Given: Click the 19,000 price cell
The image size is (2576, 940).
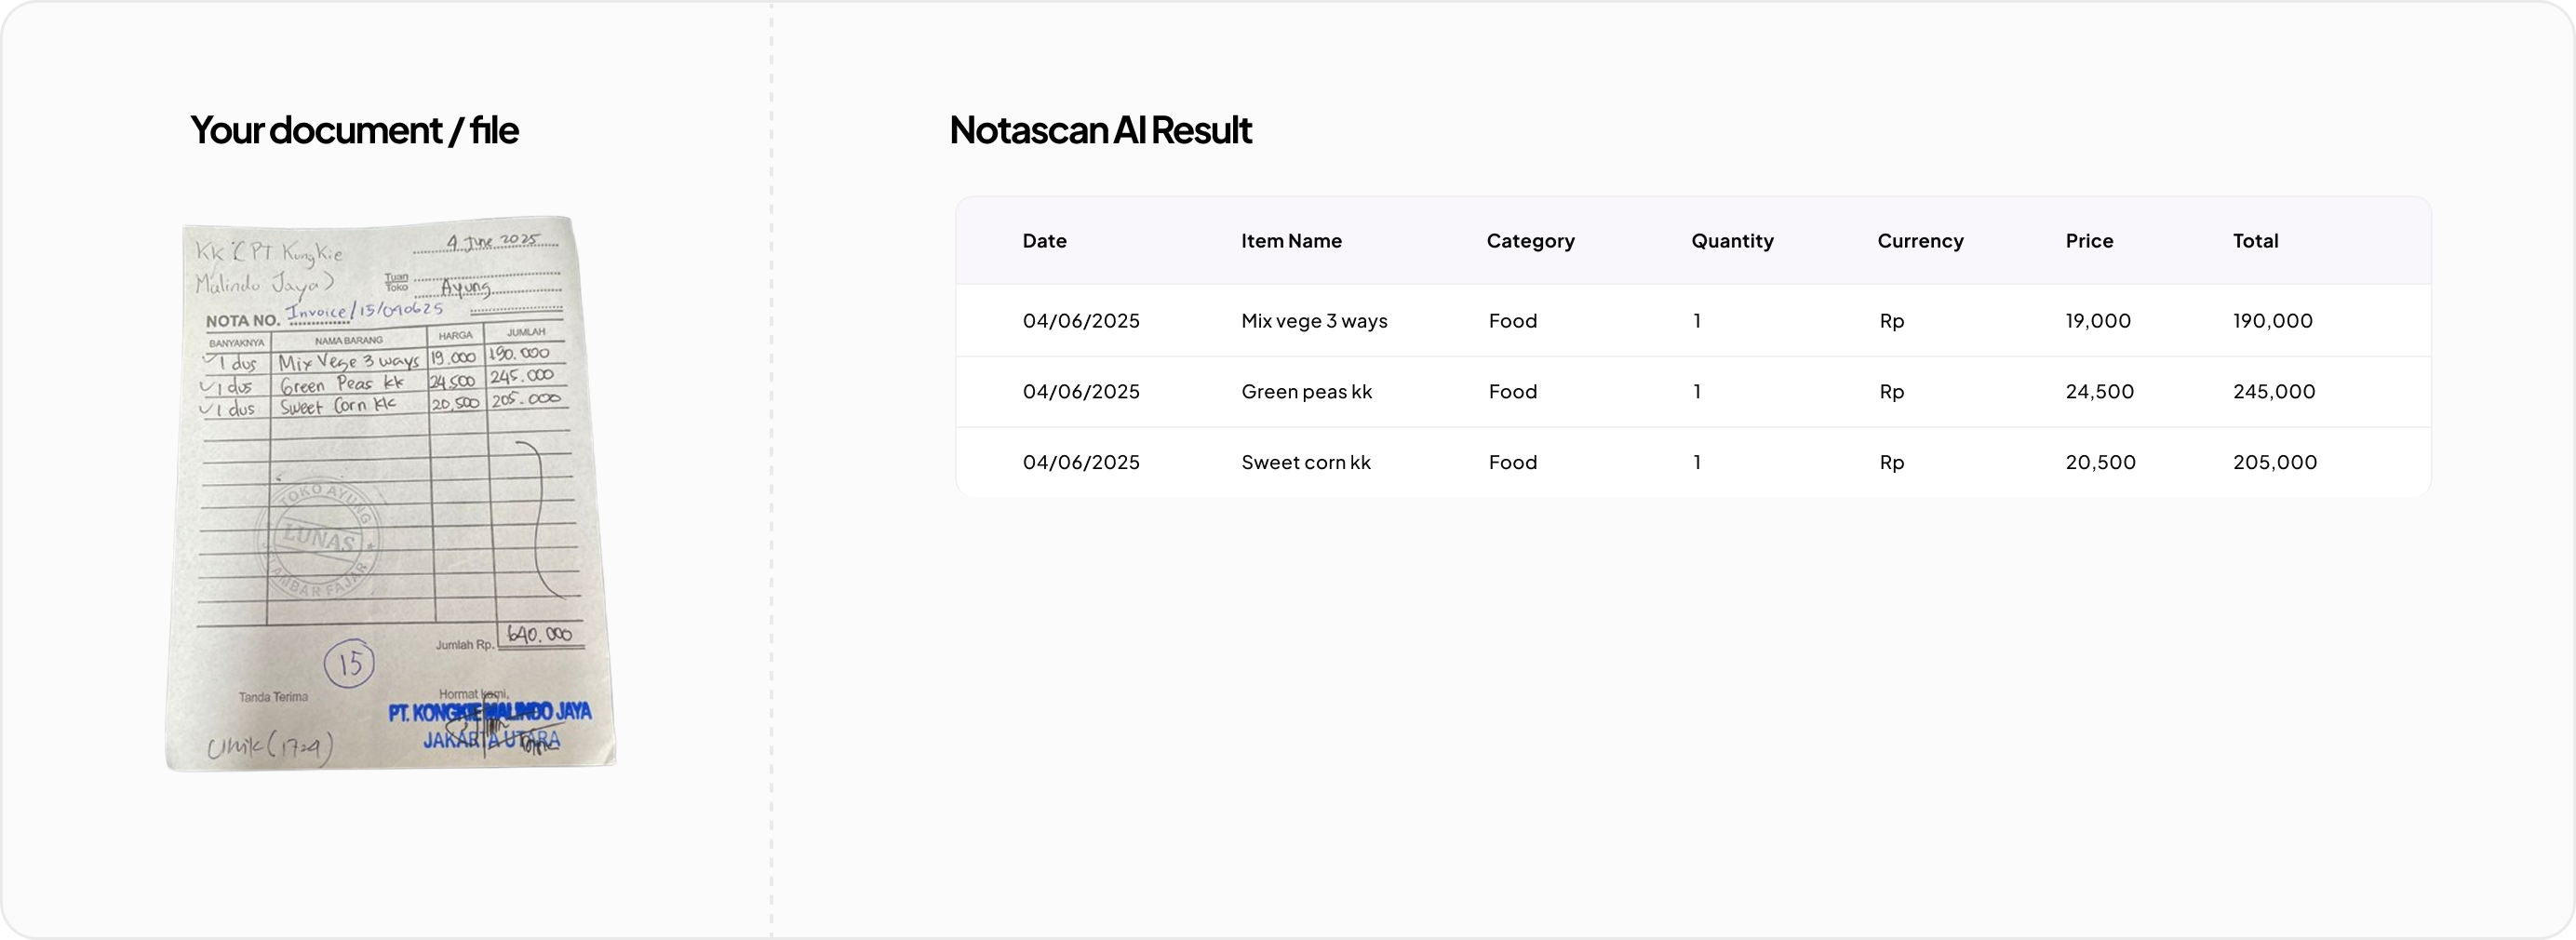Looking at the screenshot, I should [2098, 321].
